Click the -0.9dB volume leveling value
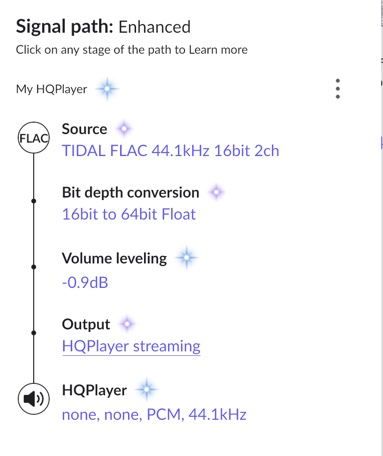Screen dimensions: 383x456 point(85,283)
